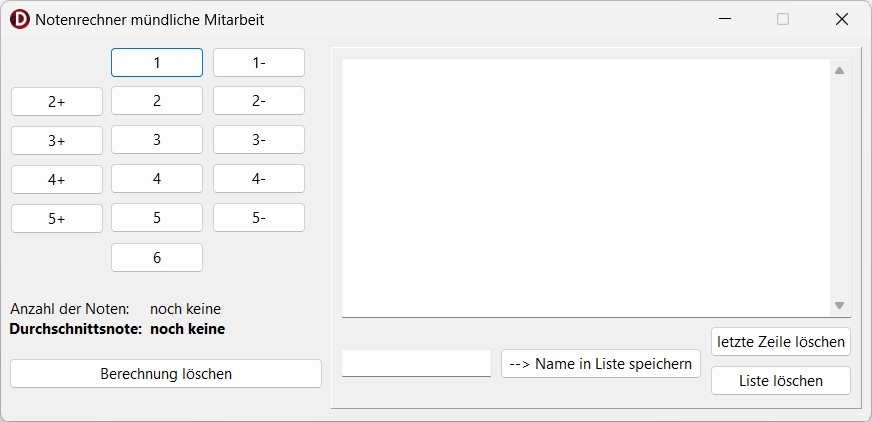This screenshot has height=422, width=872.
Task: Add a 4+ grade
Action: click(x=57, y=179)
